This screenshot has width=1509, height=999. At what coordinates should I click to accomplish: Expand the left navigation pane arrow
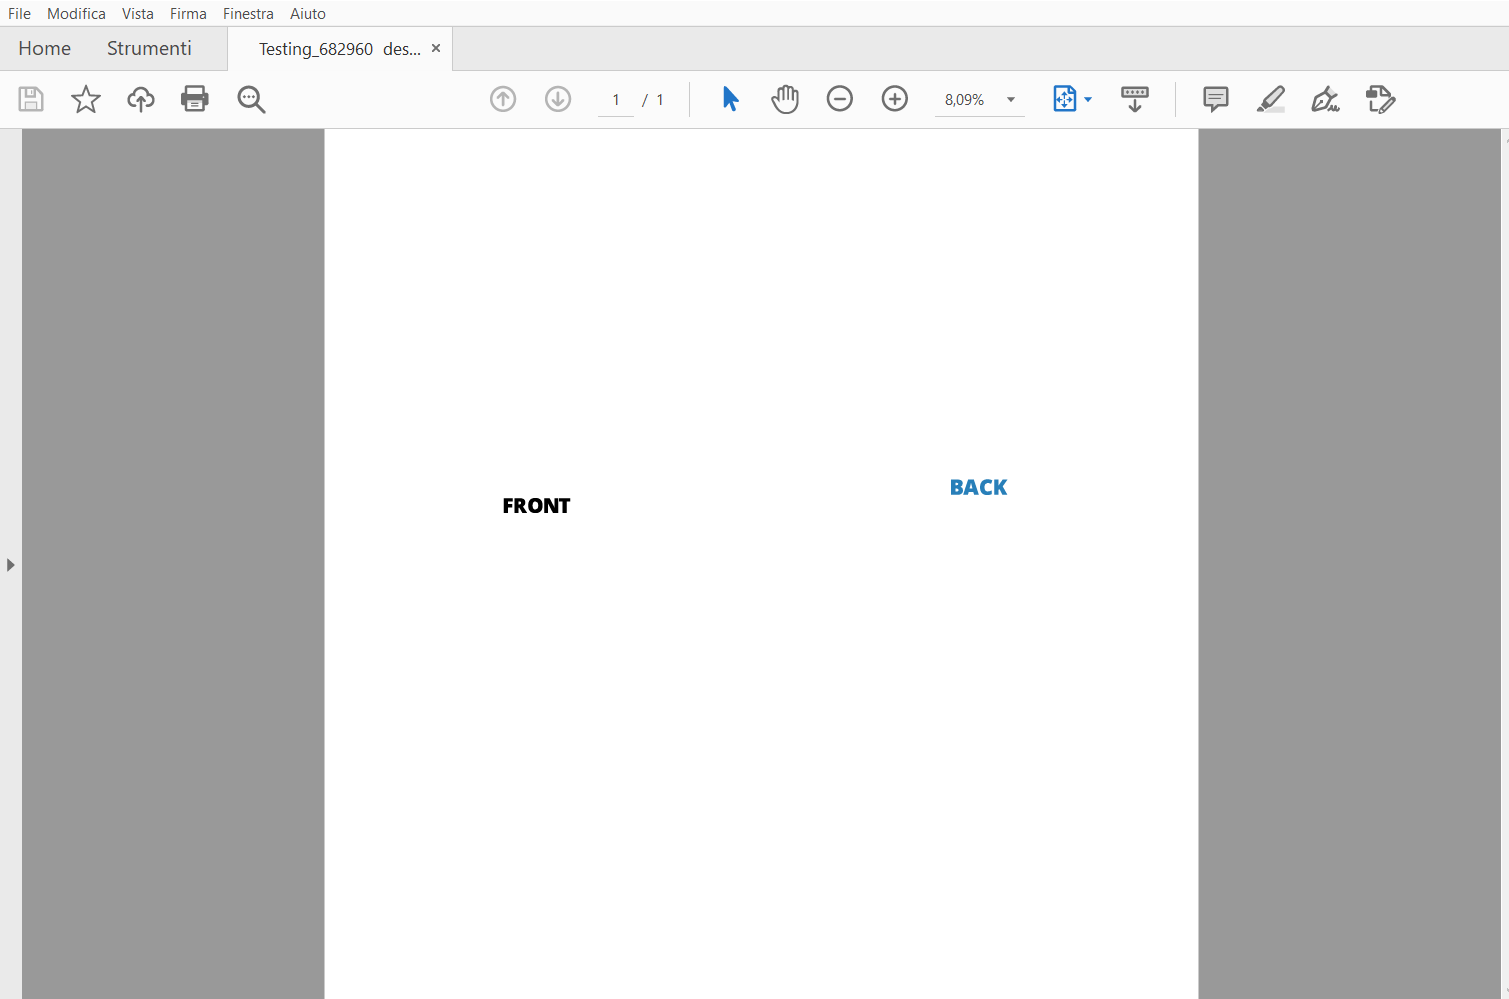pyautogui.click(x=10, y=565)
